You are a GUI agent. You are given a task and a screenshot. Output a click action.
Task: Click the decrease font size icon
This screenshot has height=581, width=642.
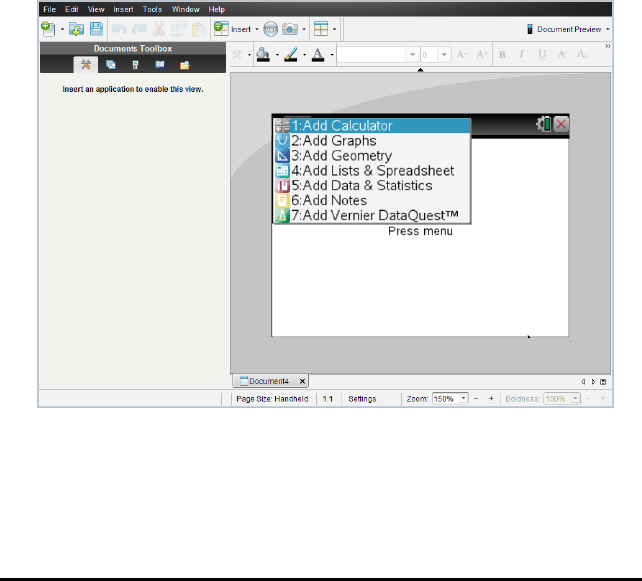click(482, 54)
